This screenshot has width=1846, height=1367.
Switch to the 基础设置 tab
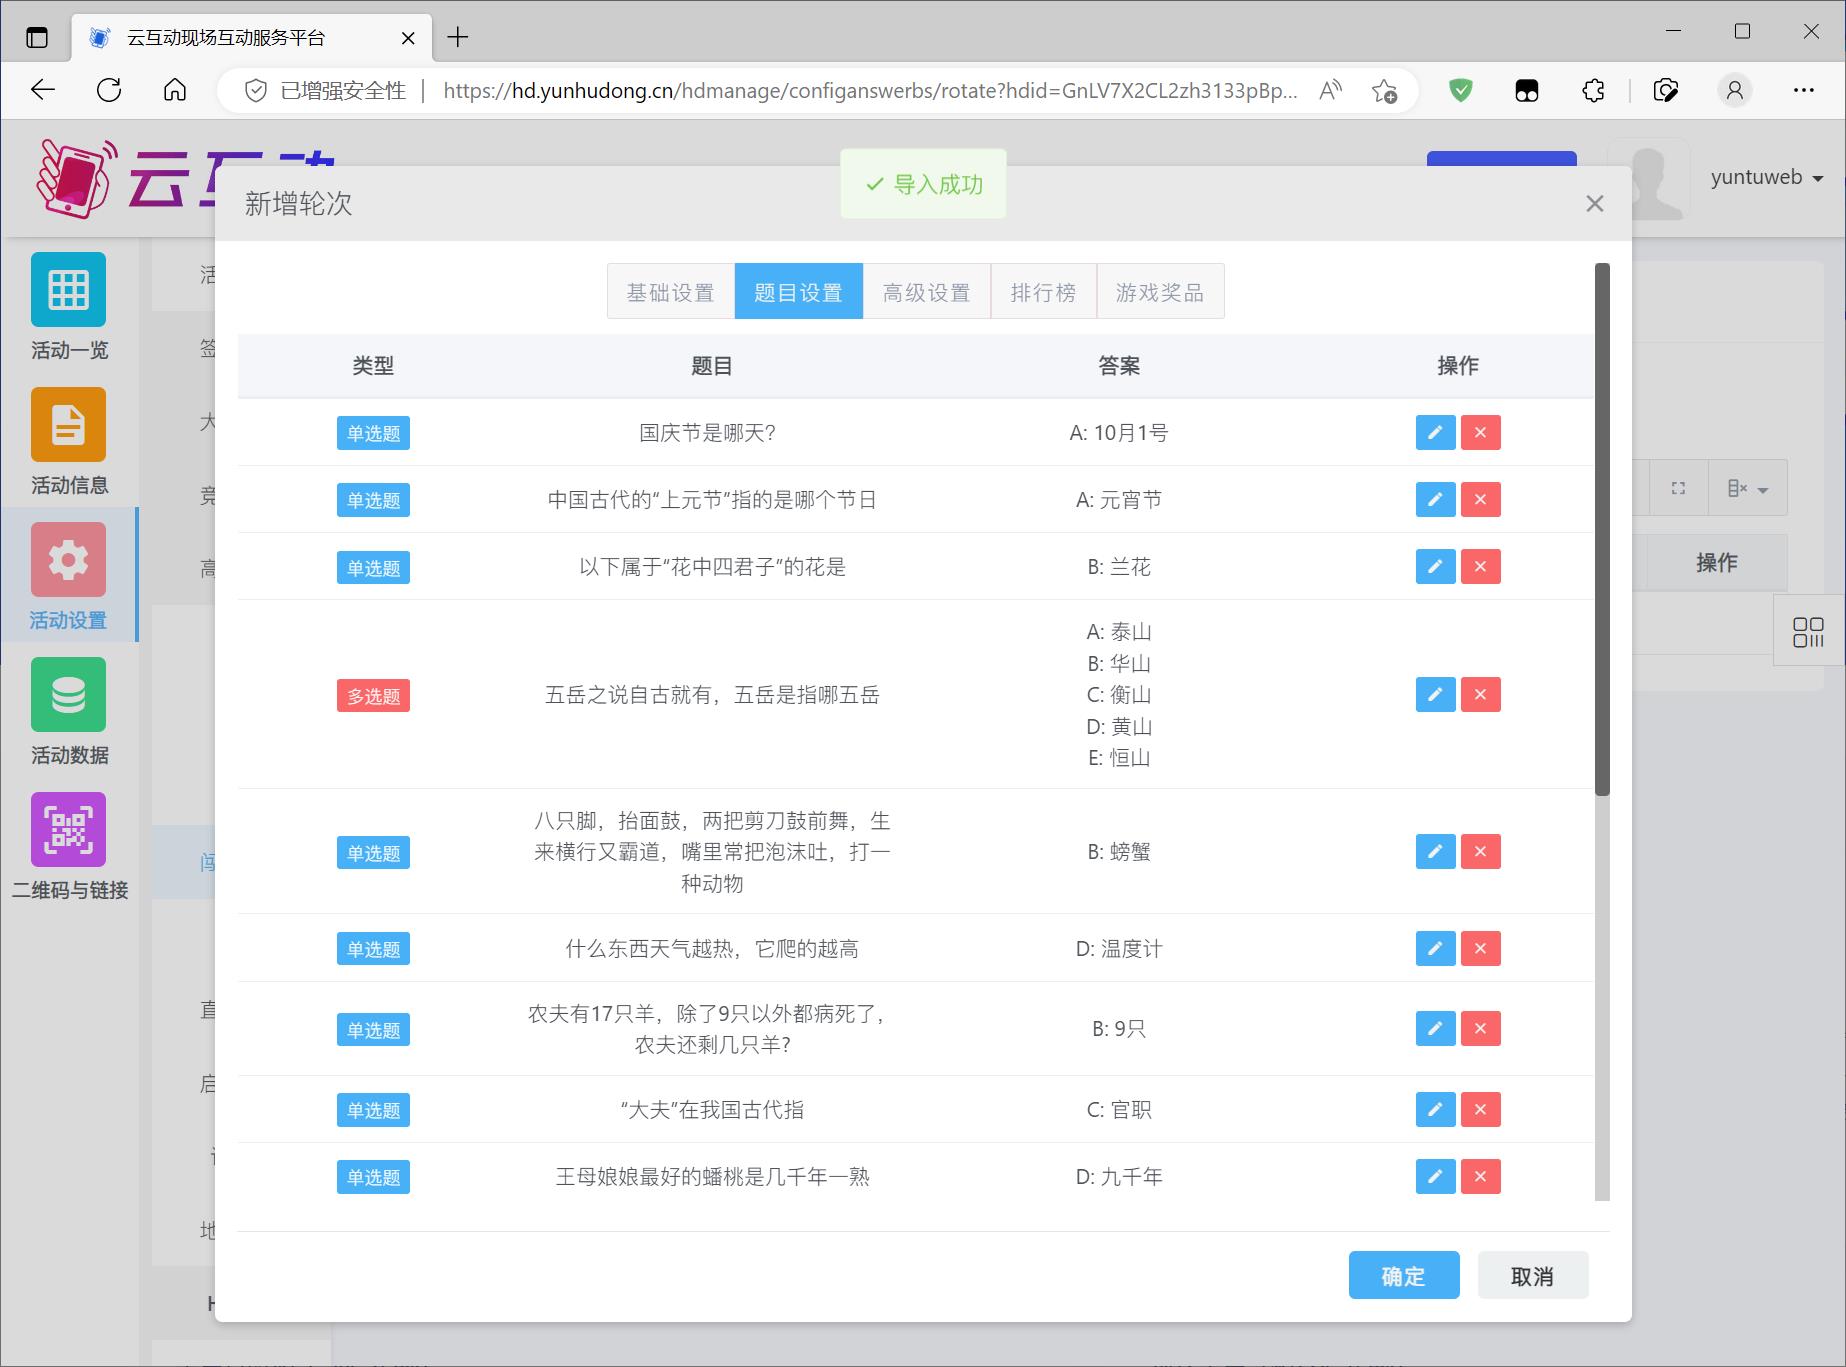point(670,292)
